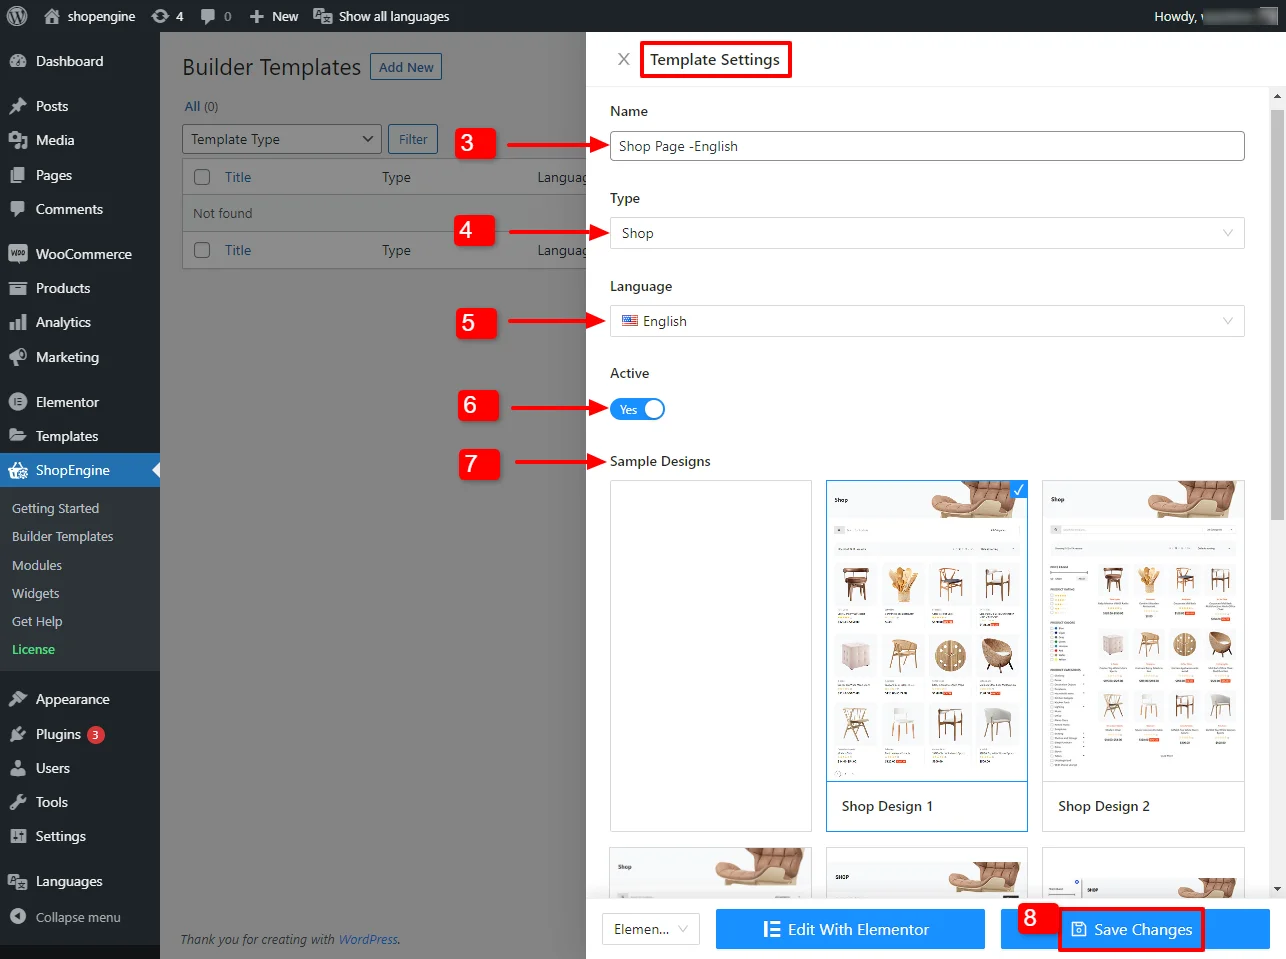The image size is (1286, 959).
Task: Click the panel scrollbar down arrow
Action: 1277,889
